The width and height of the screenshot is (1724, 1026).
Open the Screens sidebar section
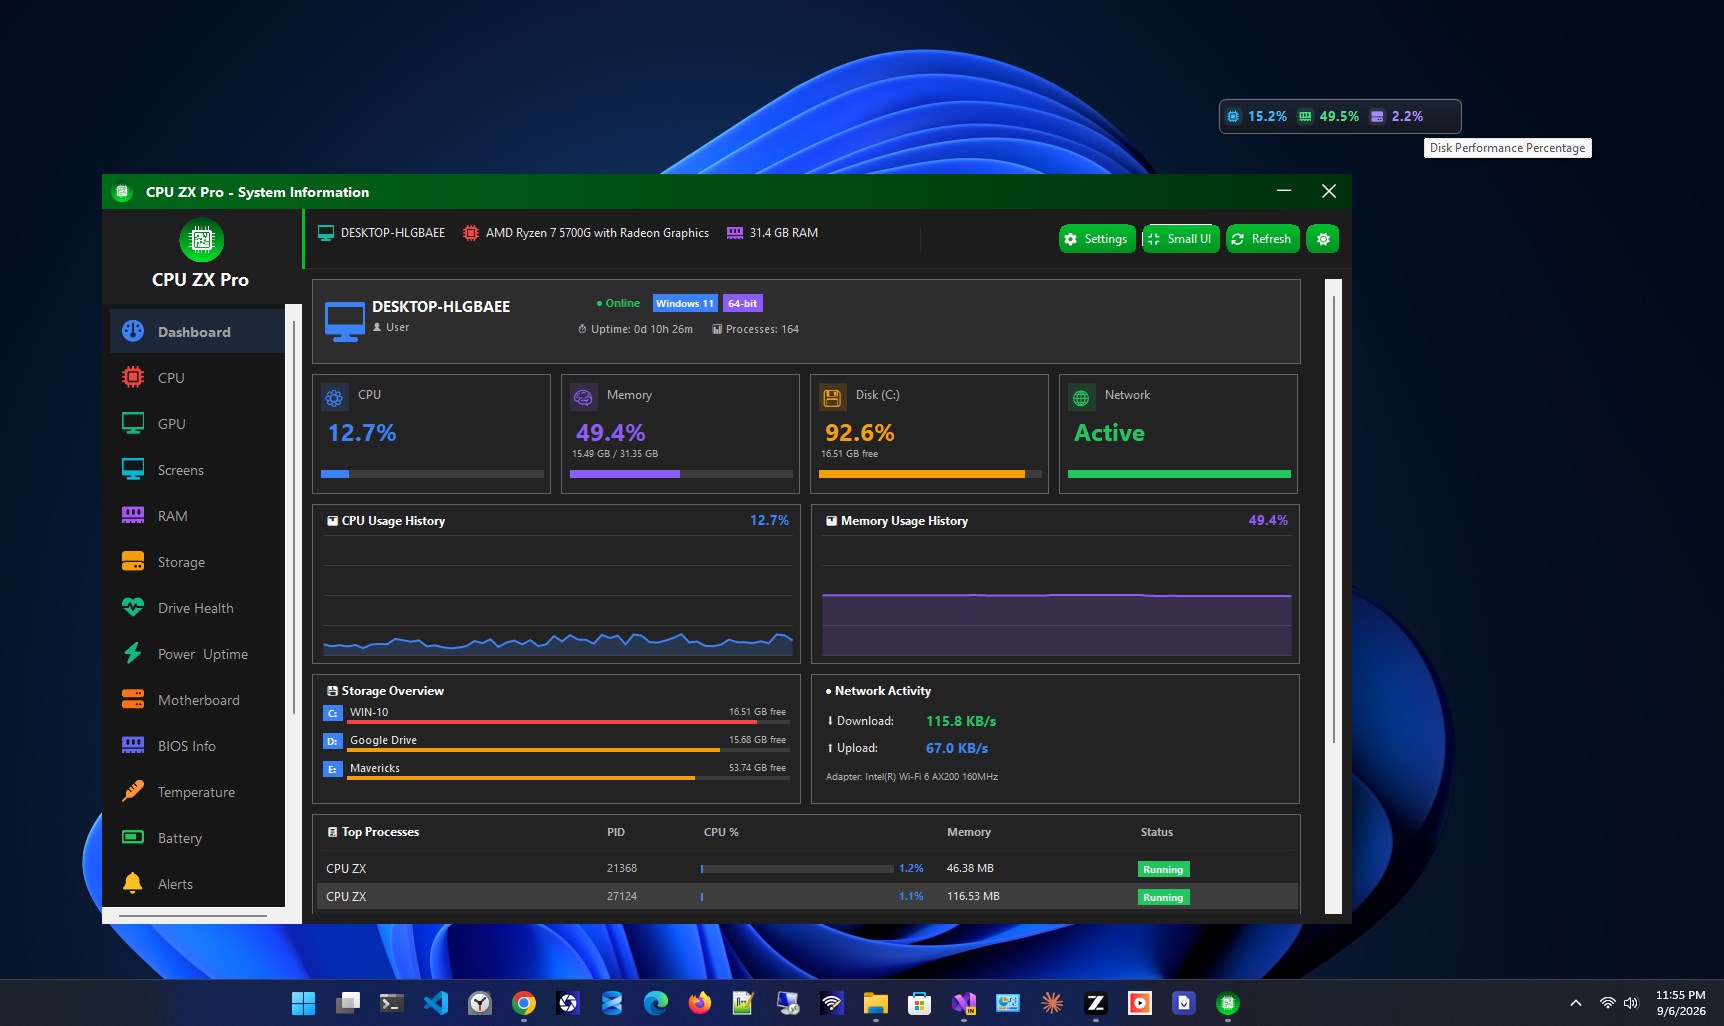click(x=197, y=469)
